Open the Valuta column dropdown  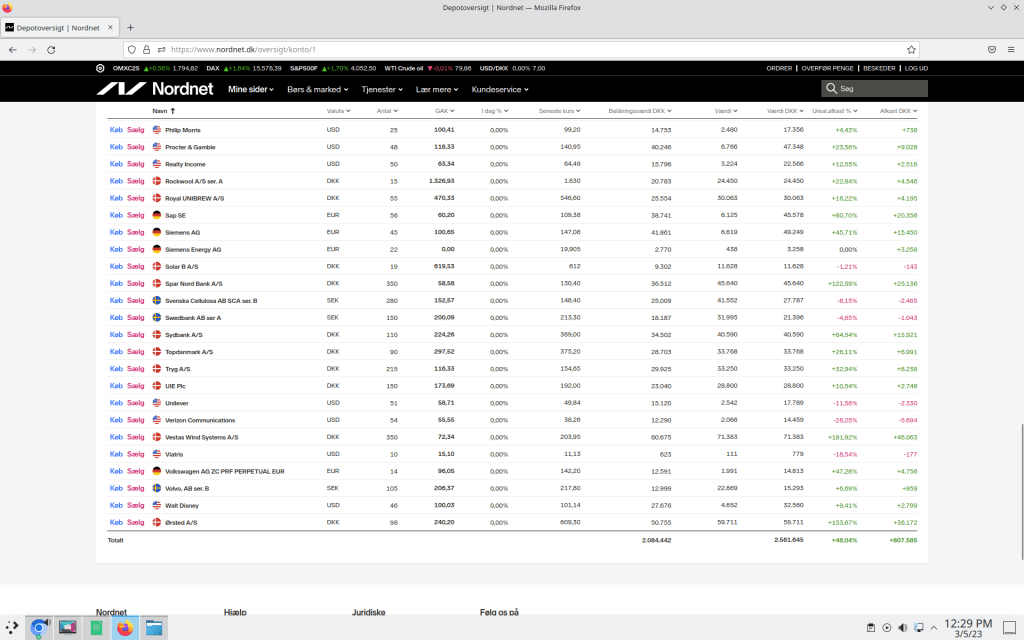pos(337,111)
